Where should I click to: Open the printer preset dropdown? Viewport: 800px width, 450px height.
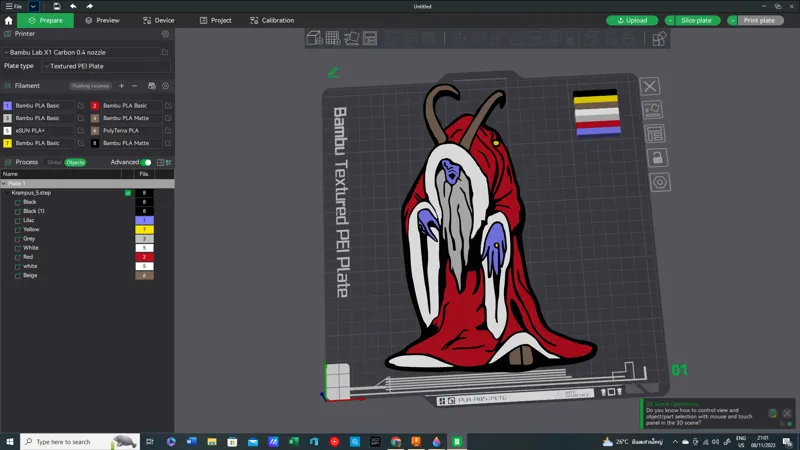pyautogui.click(x=81, y=52)
